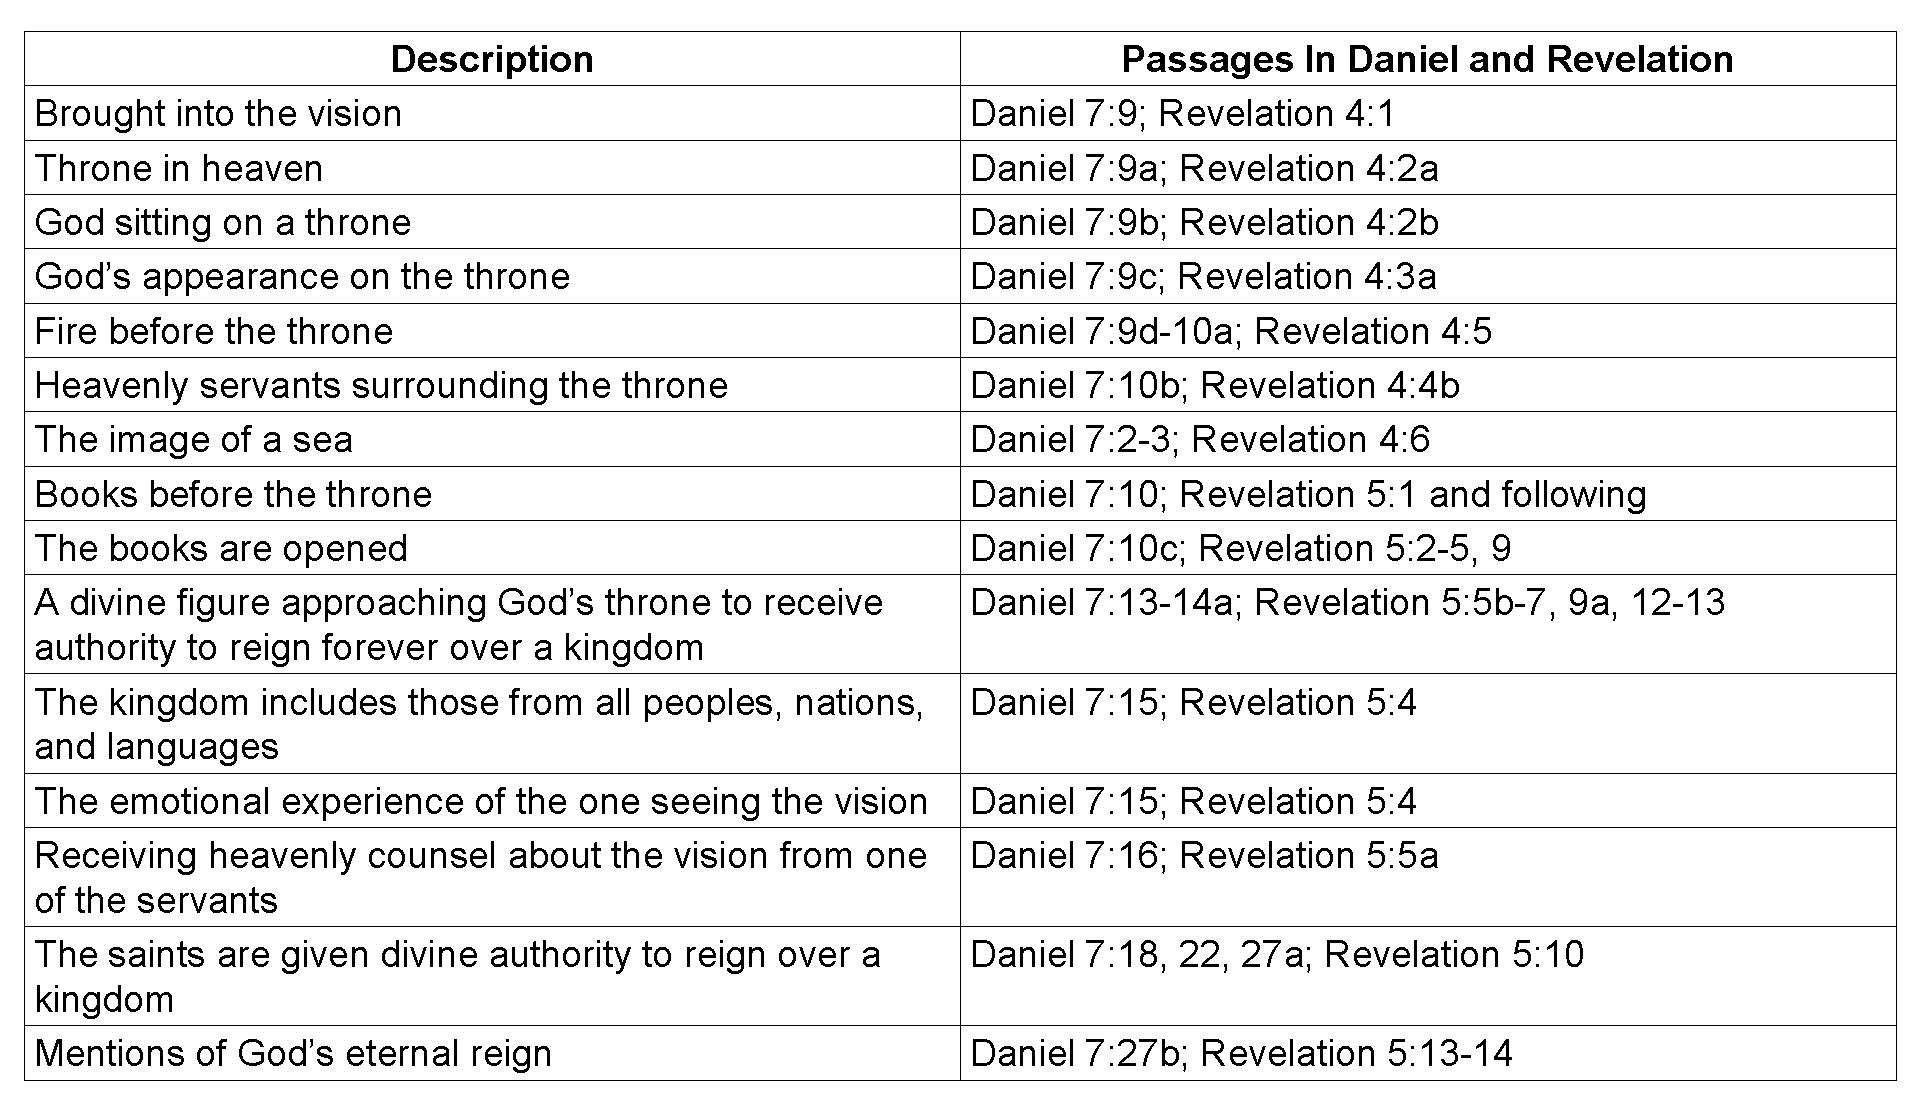The width and height of the screenshot is (1920, 1104).
Task: Select God's appearance on the throne cell
Action: pyautogui.click(x=302, y=277)
